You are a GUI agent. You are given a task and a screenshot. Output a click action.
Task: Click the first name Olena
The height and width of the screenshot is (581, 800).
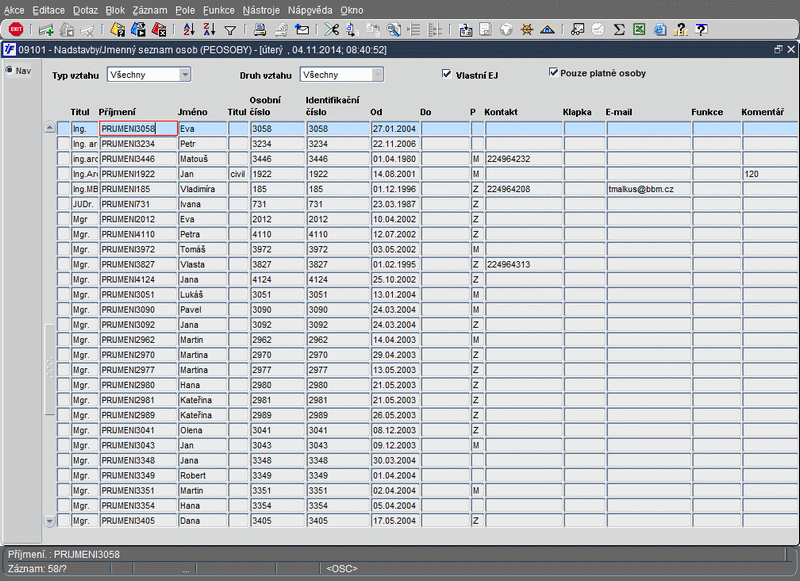tap(203, 430)
